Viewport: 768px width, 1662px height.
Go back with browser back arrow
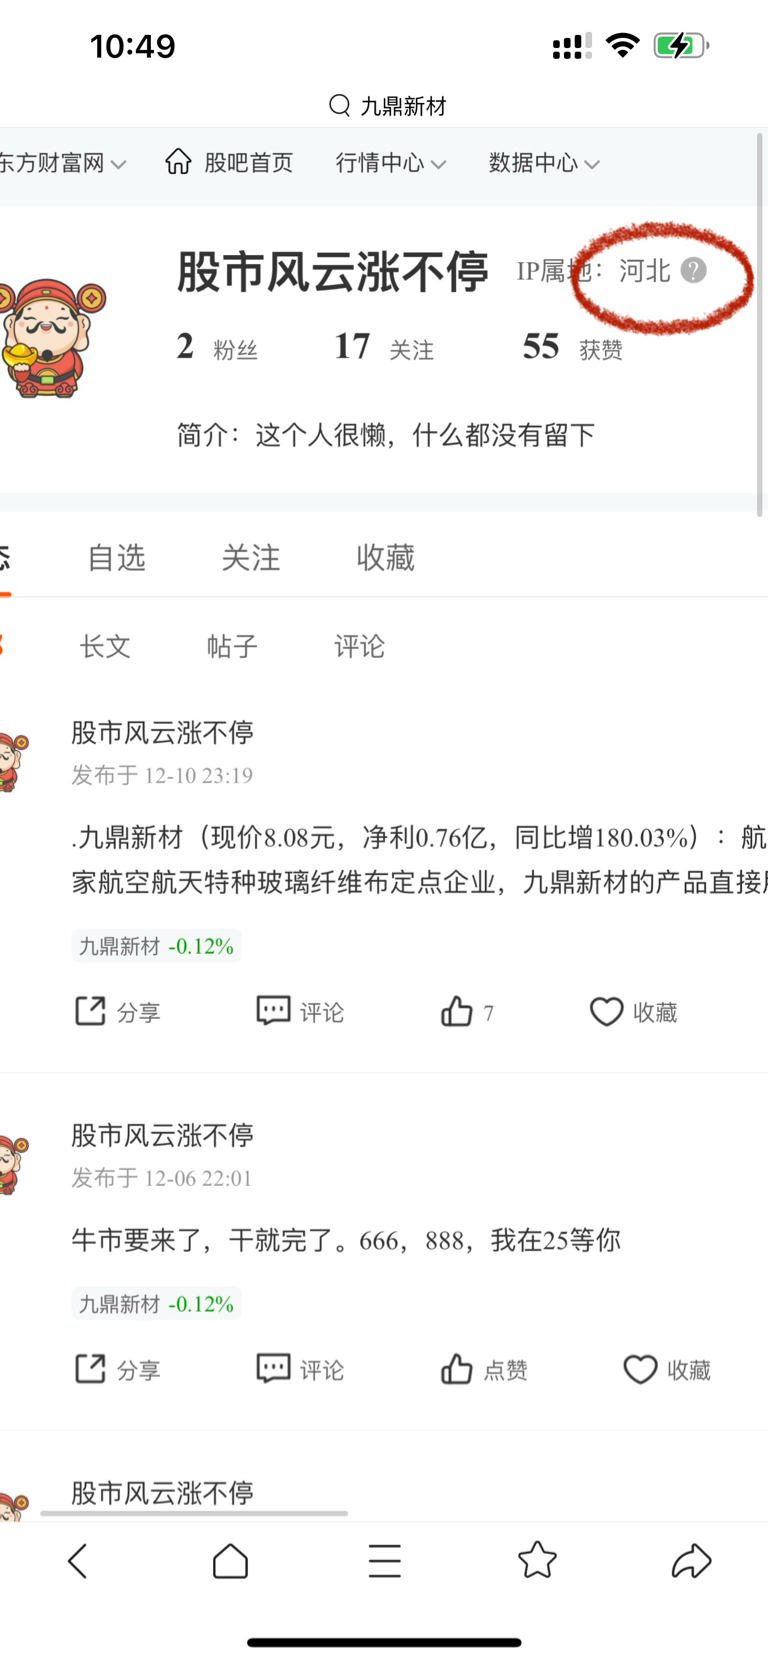coord(78,1560)
